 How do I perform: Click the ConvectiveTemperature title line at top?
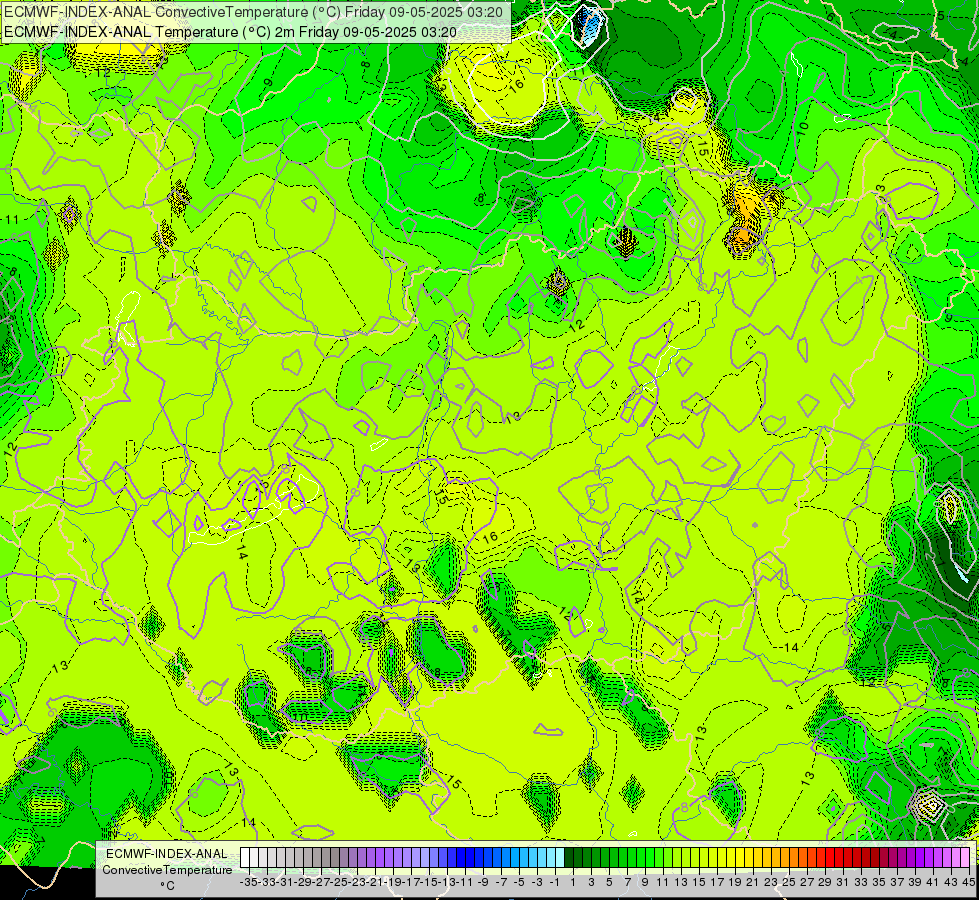point(254,12)
